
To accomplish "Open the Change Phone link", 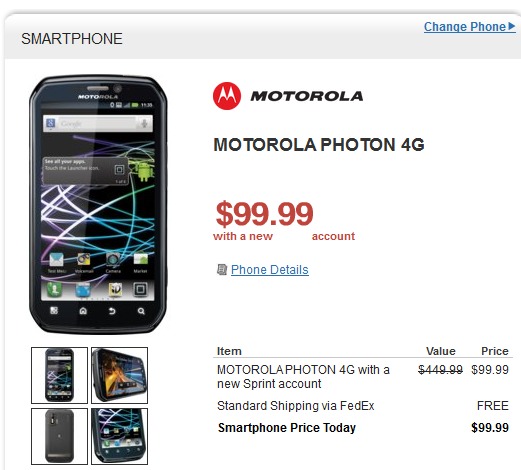I will coord(465,27).
